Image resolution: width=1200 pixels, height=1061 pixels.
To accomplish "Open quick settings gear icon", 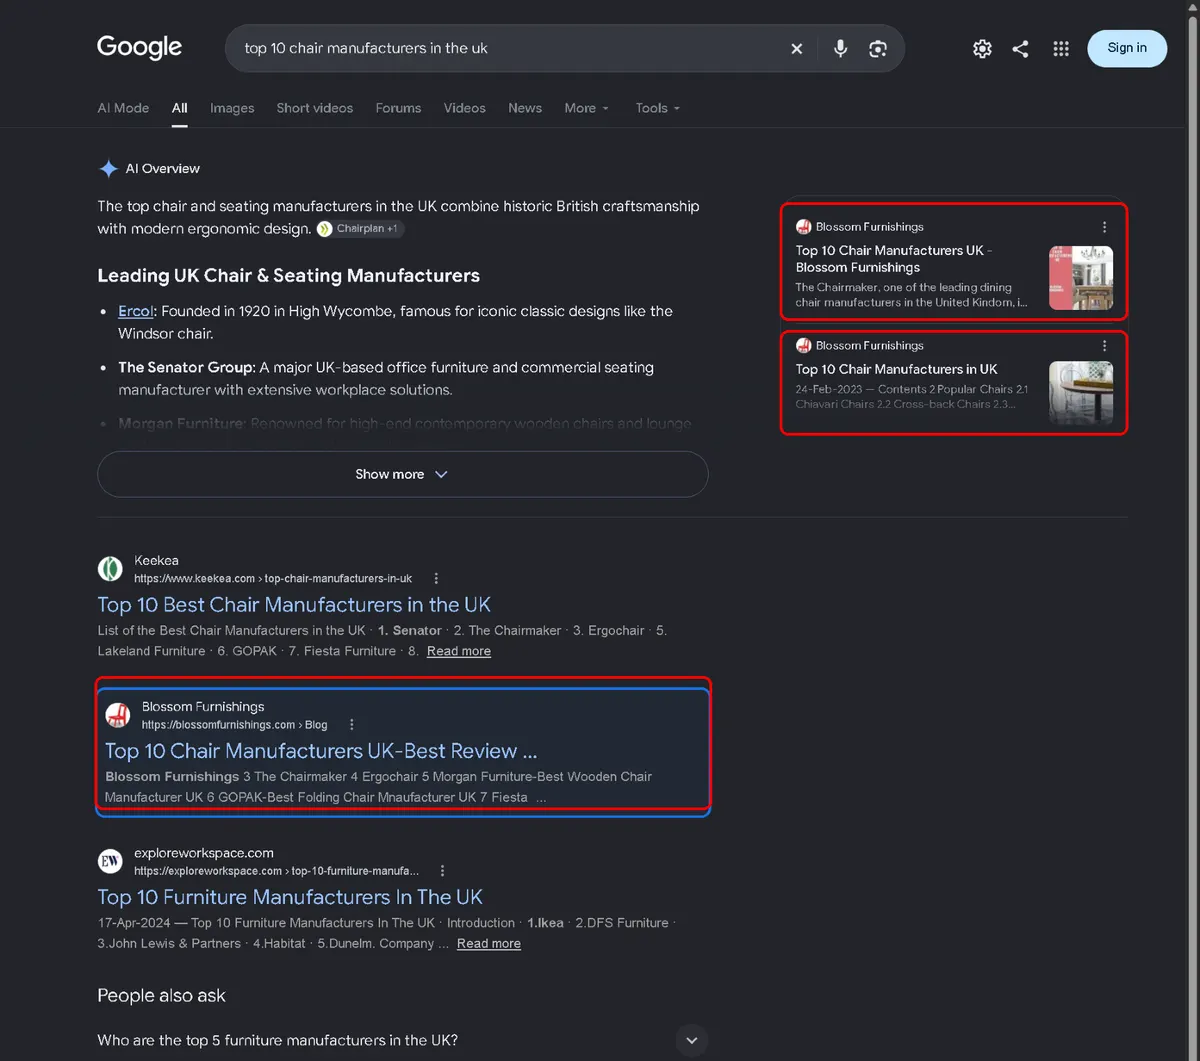I will pos(983,49).
